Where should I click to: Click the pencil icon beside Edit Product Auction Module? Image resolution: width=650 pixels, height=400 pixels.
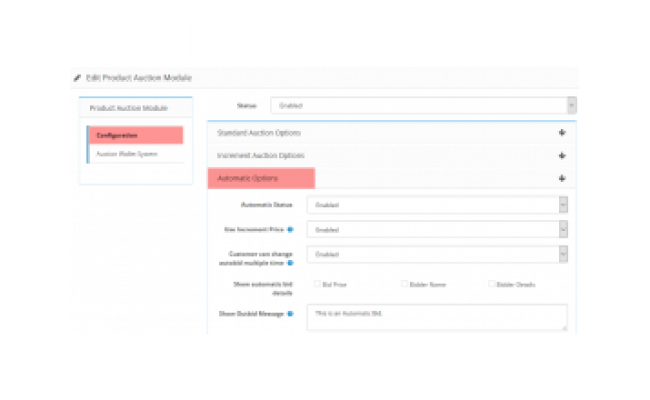77,78
